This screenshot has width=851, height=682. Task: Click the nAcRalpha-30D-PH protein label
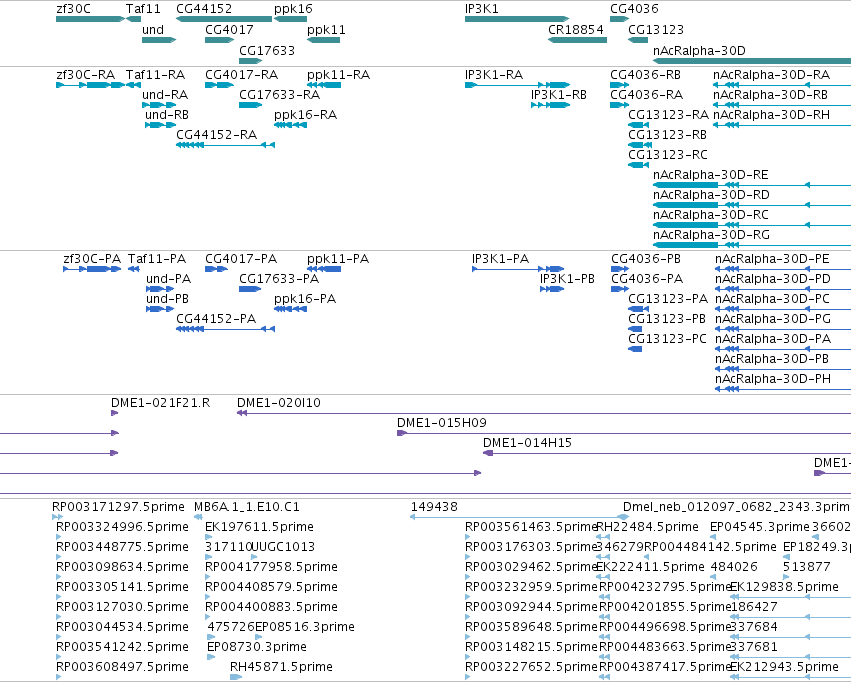[x=773, y=379]
